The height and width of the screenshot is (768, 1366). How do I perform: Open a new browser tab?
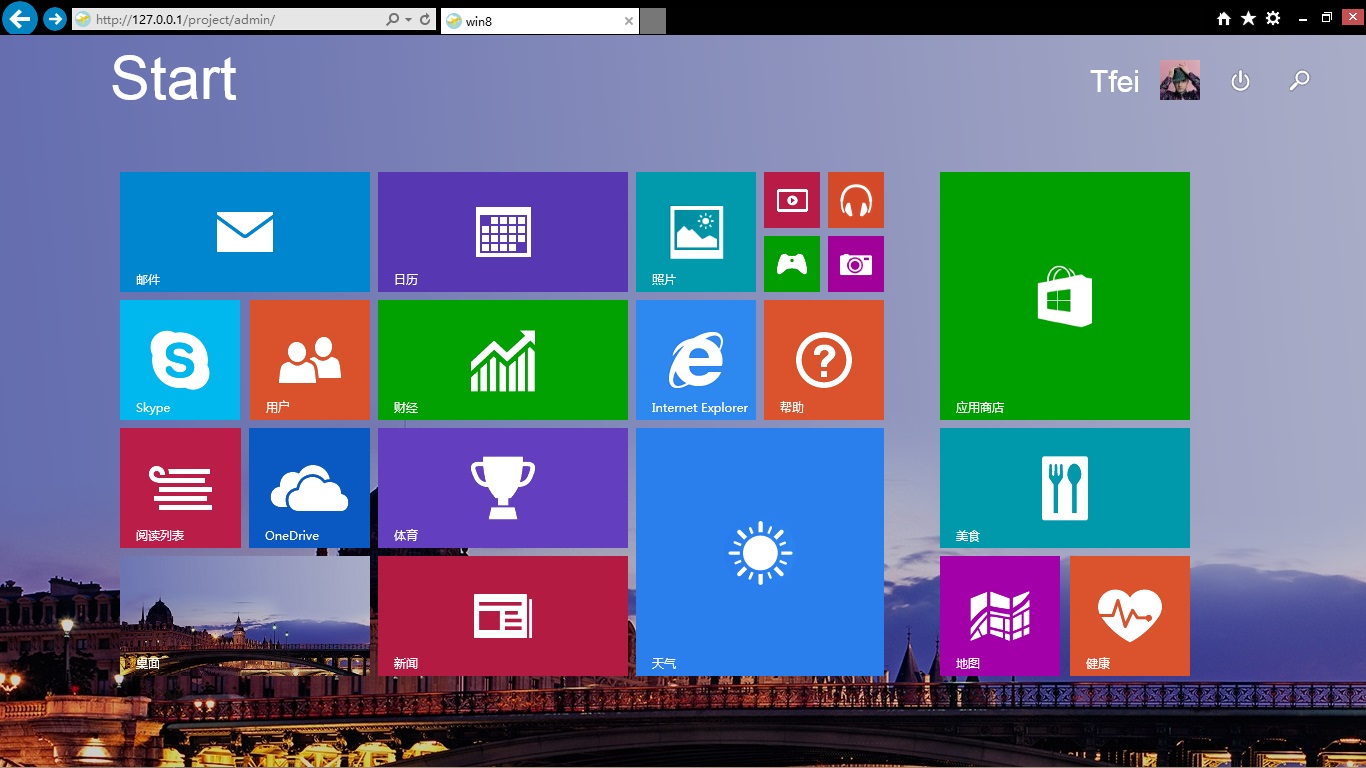653,21
